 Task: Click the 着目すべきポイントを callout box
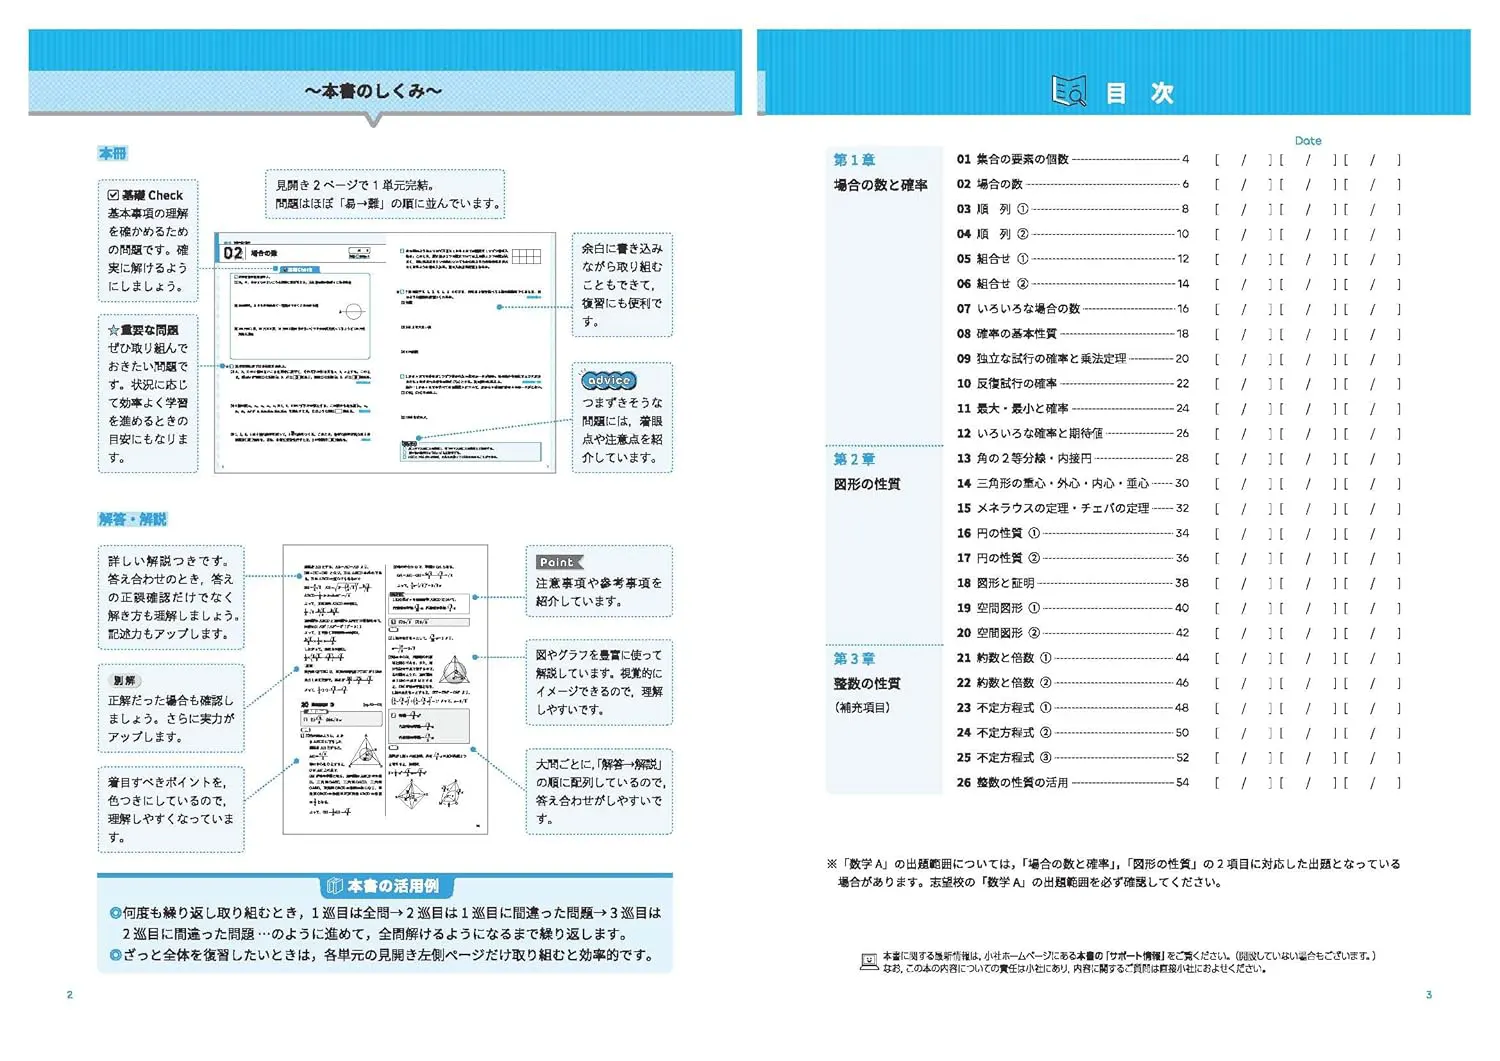pyautogui.click(x=171, y=810)
